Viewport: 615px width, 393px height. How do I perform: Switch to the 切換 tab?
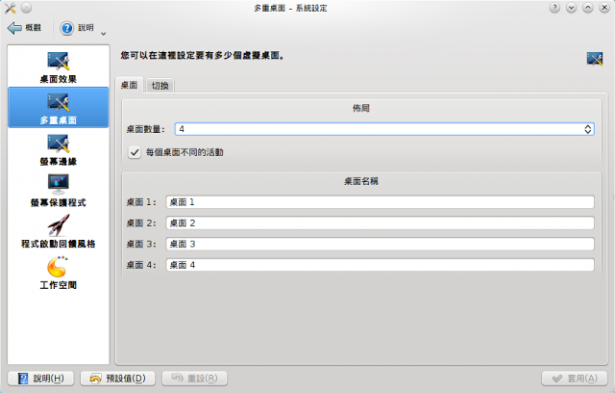point(160,86)
